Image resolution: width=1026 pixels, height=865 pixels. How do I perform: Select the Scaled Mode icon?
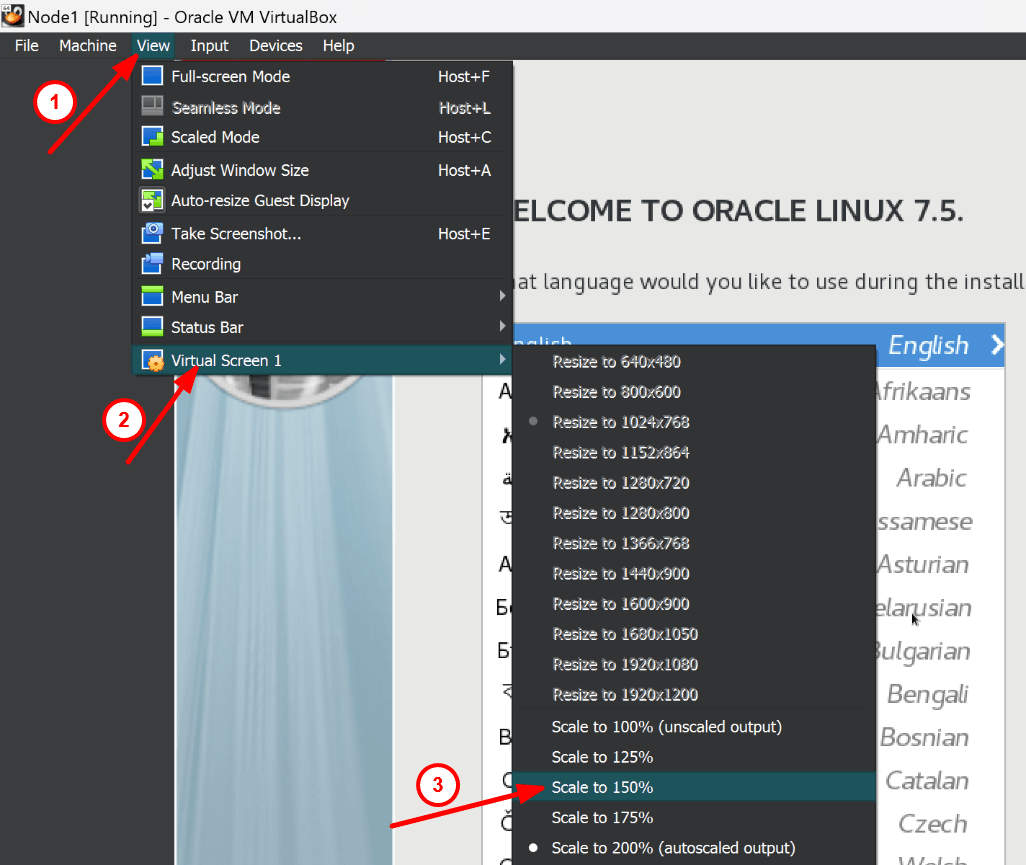click(x=152, y=136)
